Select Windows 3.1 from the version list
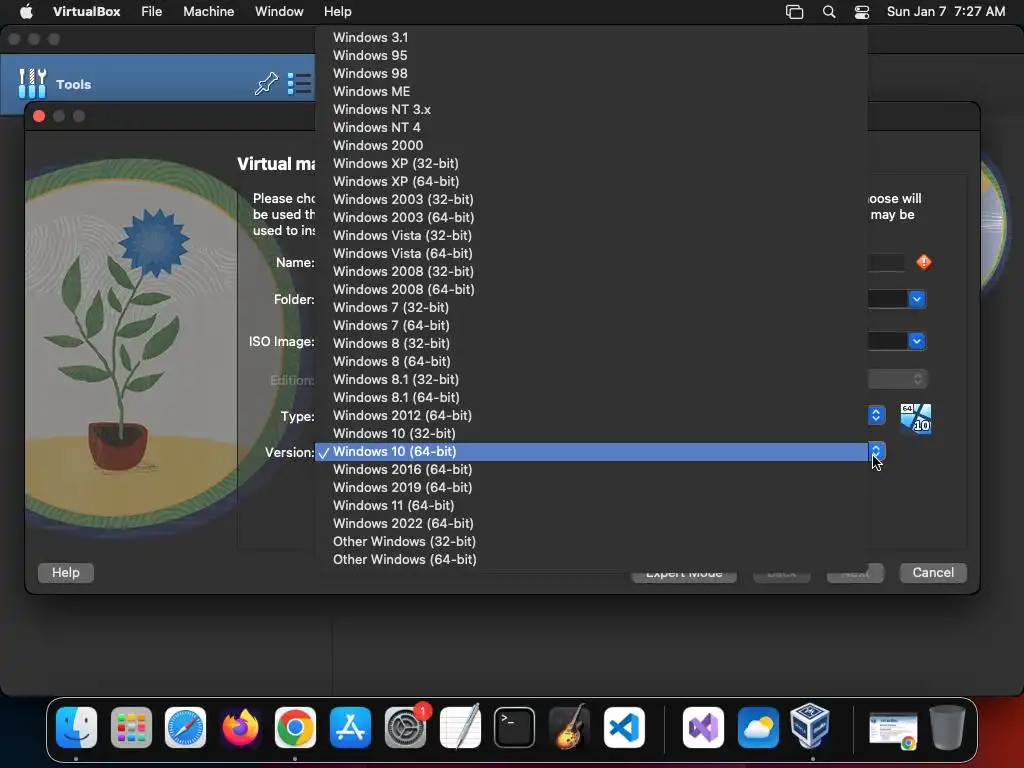 592,37
